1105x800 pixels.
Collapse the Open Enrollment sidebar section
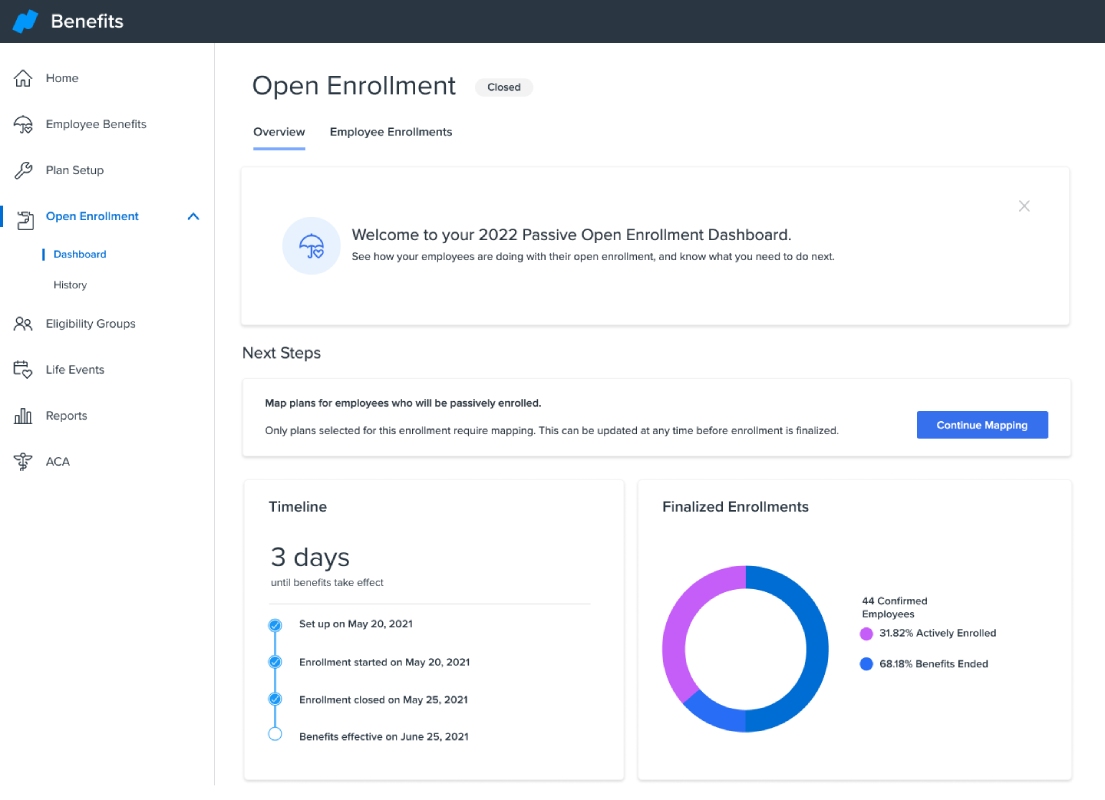tap(193, 216)
